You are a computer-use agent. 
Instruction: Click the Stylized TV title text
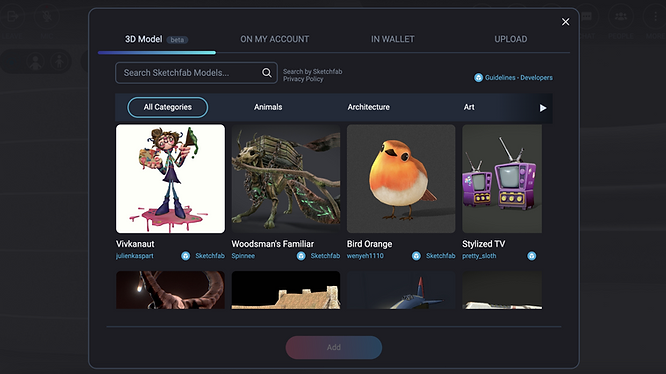click(x=483, y=244)
